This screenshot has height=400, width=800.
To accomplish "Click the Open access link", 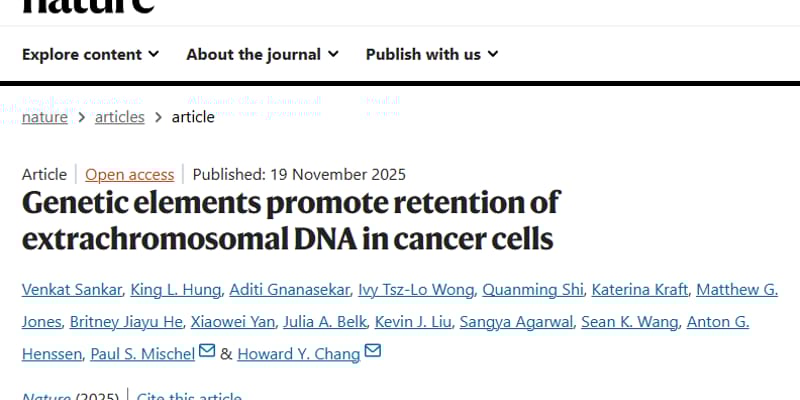I will pyautogui.click(x=129, y=174).
